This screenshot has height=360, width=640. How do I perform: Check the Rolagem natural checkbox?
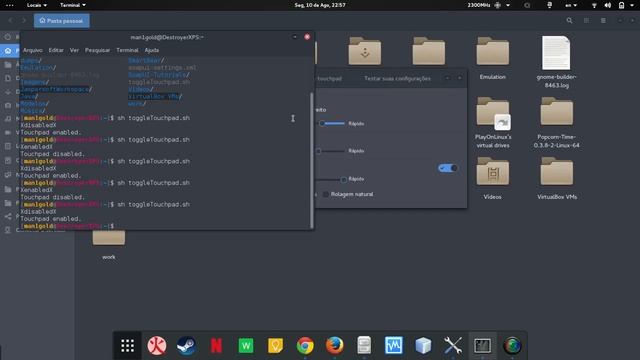tap(325, 194)
